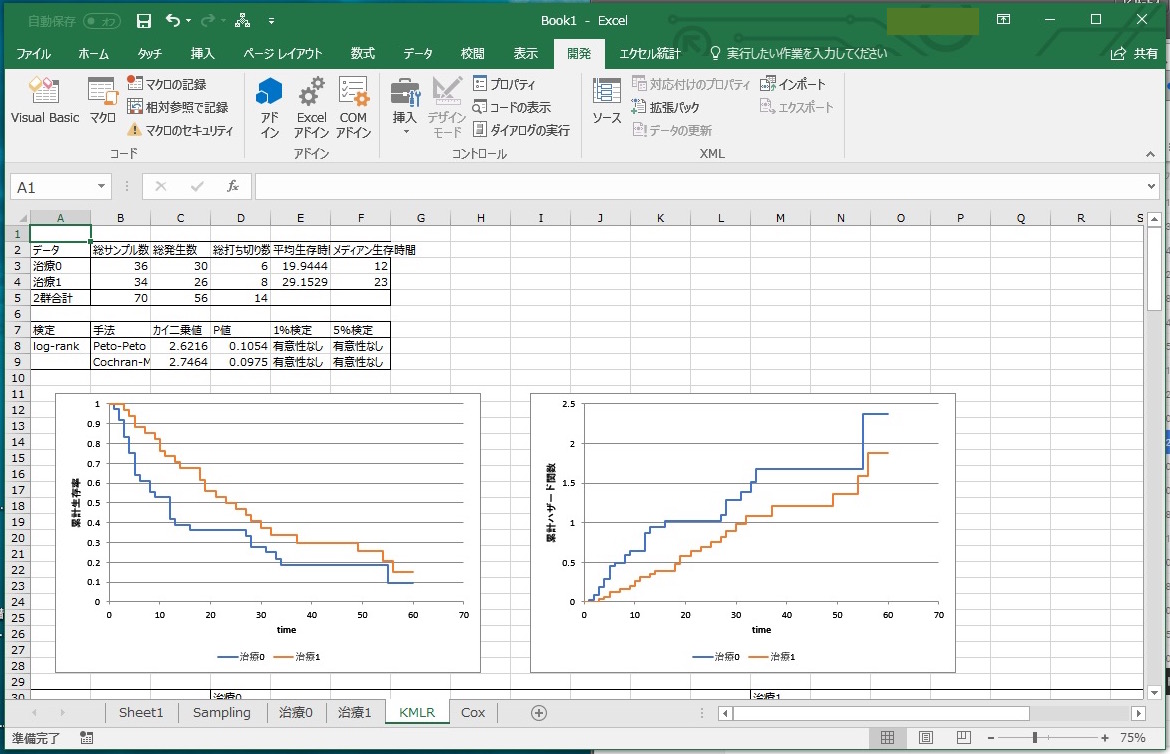Open マクロのセキュリティ settings
The image size is (1170, 754).
[186, 128]
